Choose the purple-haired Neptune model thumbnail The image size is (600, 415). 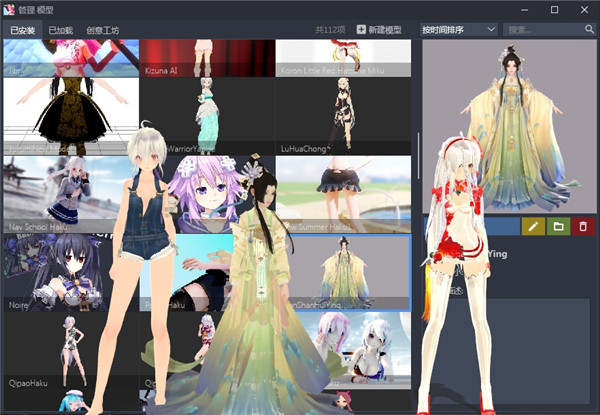click(207, 194)
